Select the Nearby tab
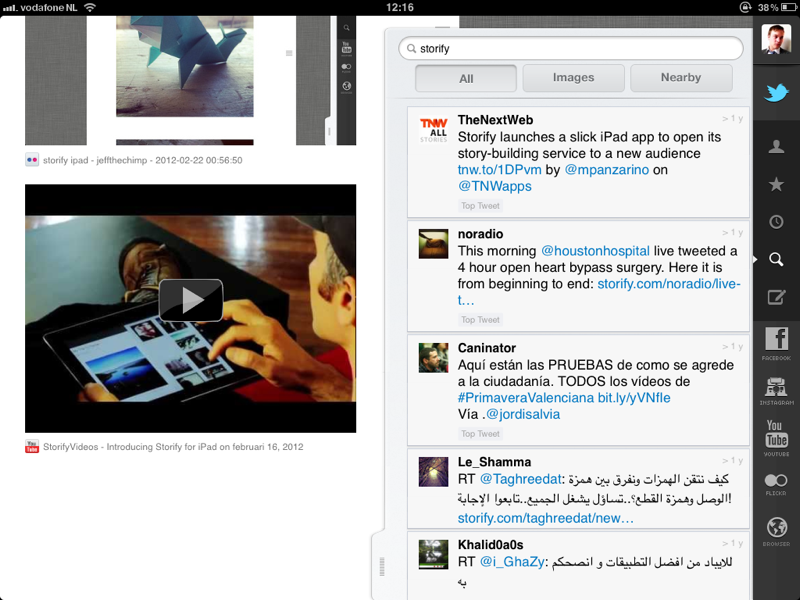The width and height of the screenshot is (800, 600). pos(681,78)
